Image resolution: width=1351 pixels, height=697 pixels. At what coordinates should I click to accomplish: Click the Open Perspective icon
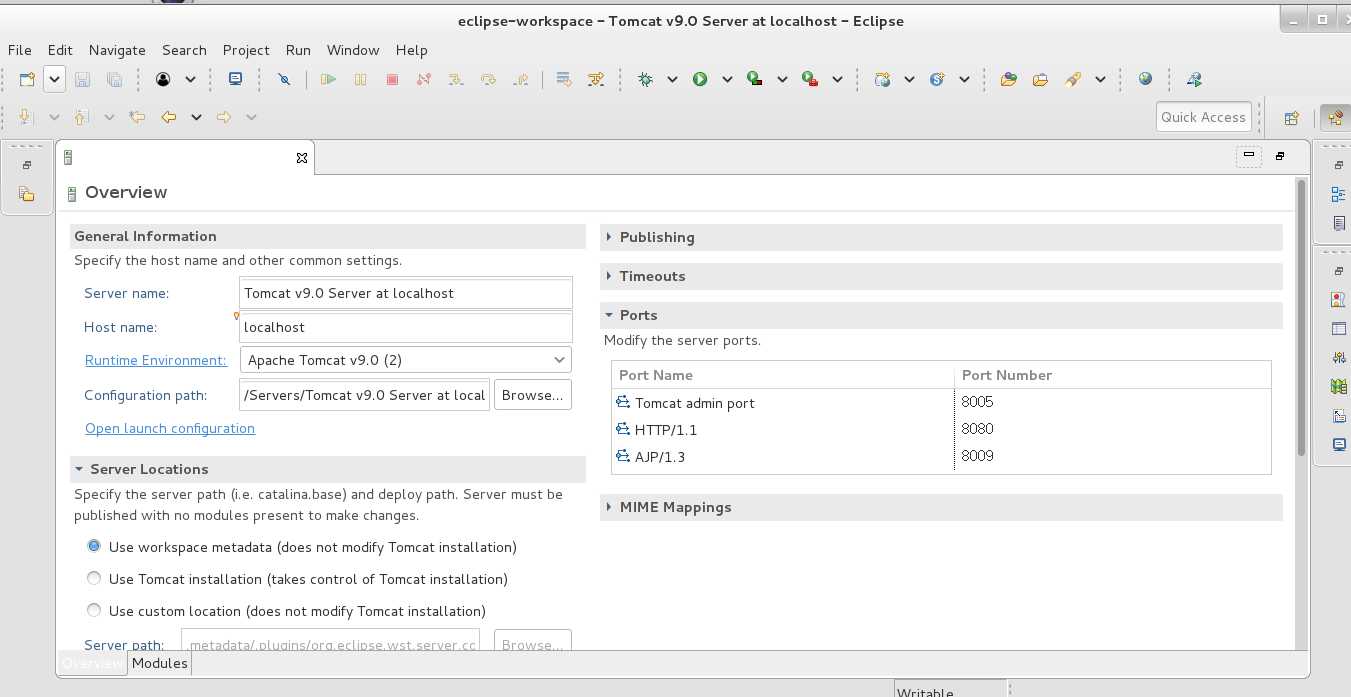tap(1291, 117)
